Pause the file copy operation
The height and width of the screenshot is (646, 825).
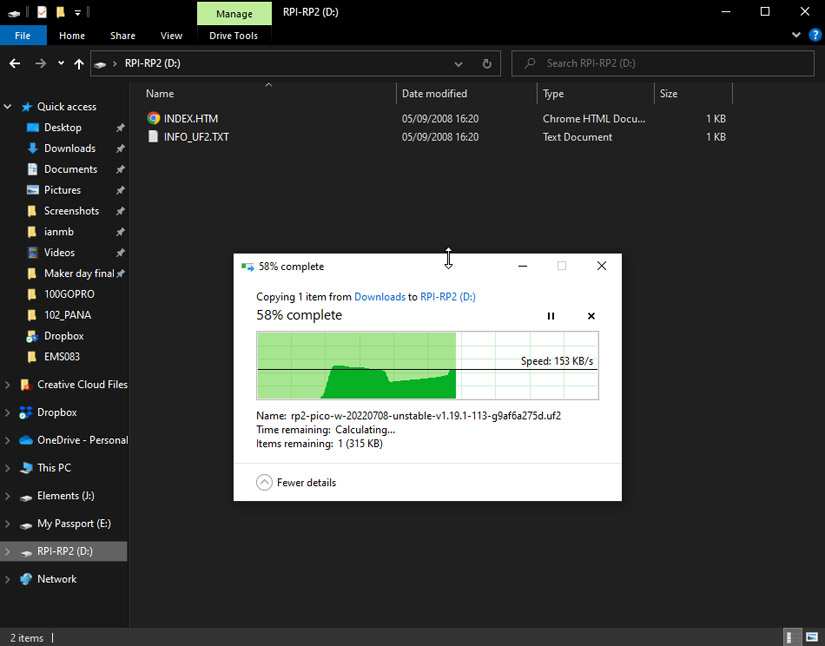(x=550, y=316)
